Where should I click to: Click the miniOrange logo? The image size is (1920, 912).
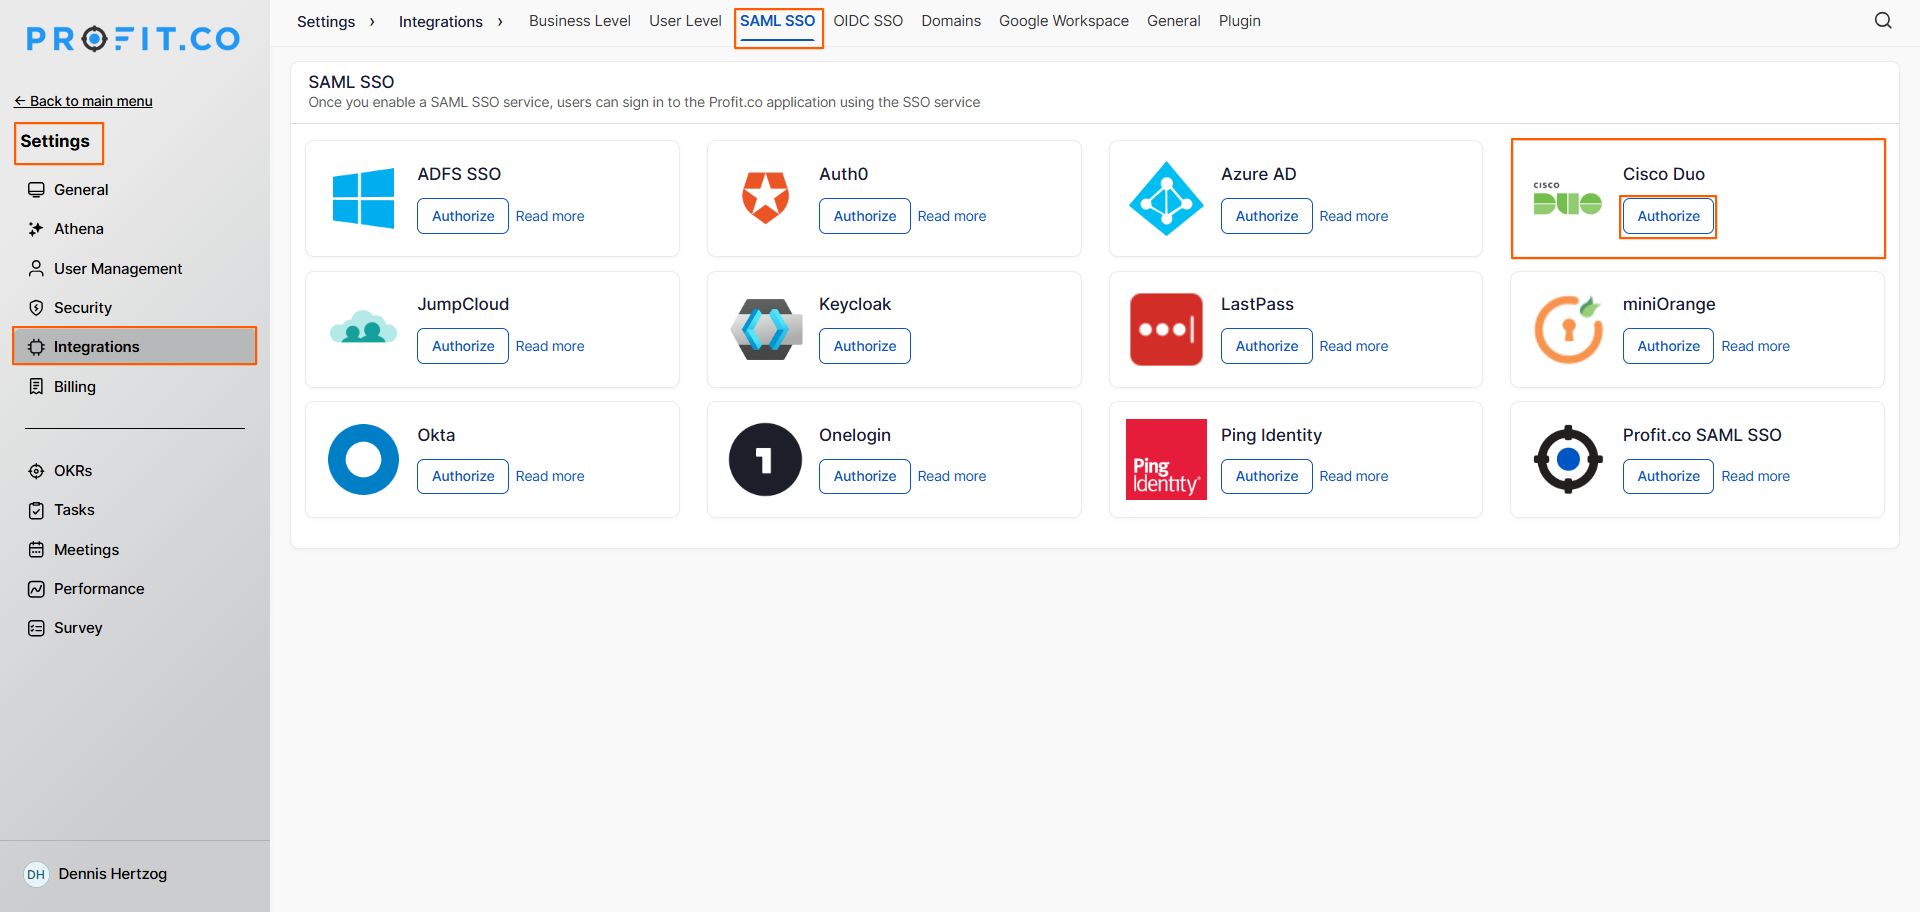tap(1568, 329)
